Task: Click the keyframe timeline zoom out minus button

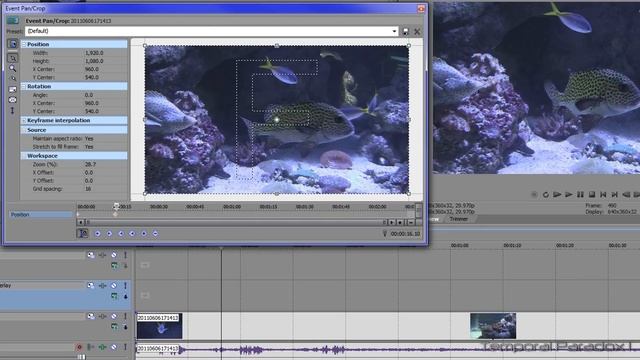Action: 411,222
